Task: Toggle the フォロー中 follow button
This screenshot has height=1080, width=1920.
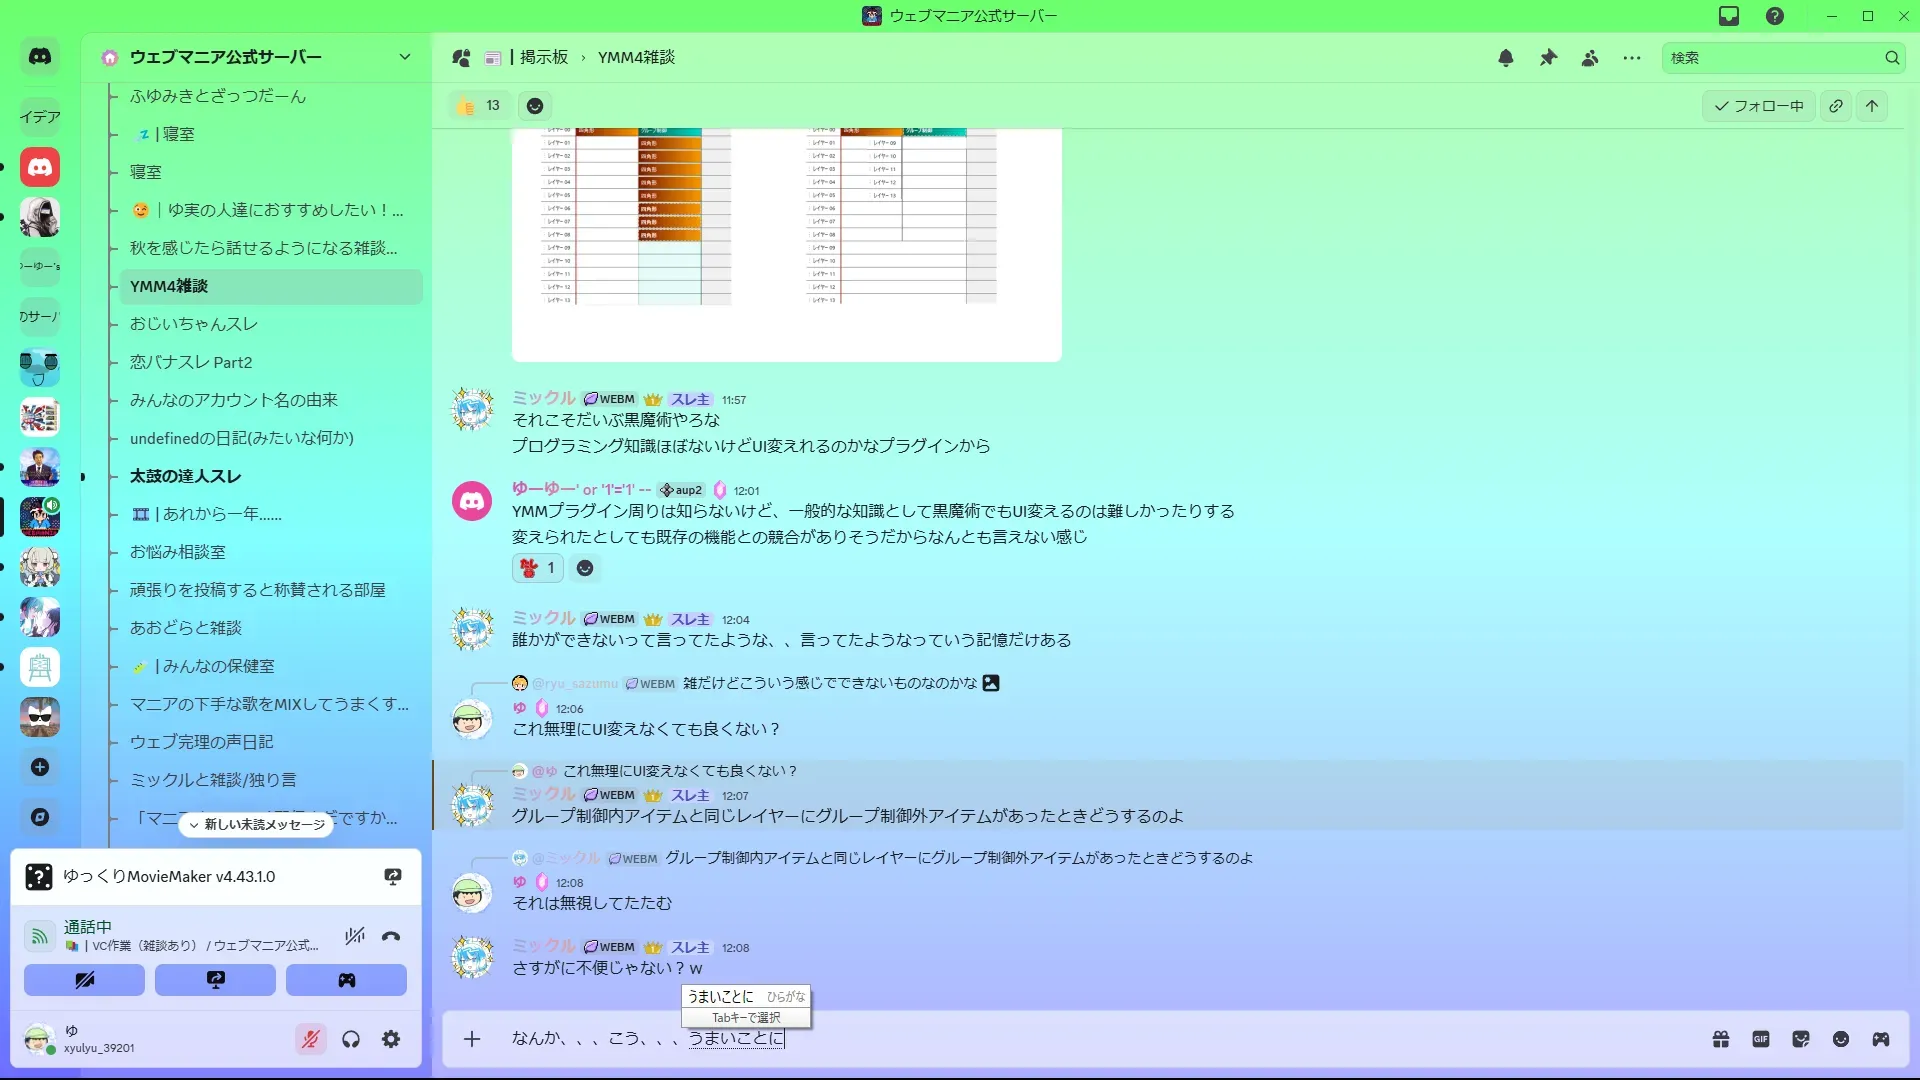Action: click(1759, 106)
